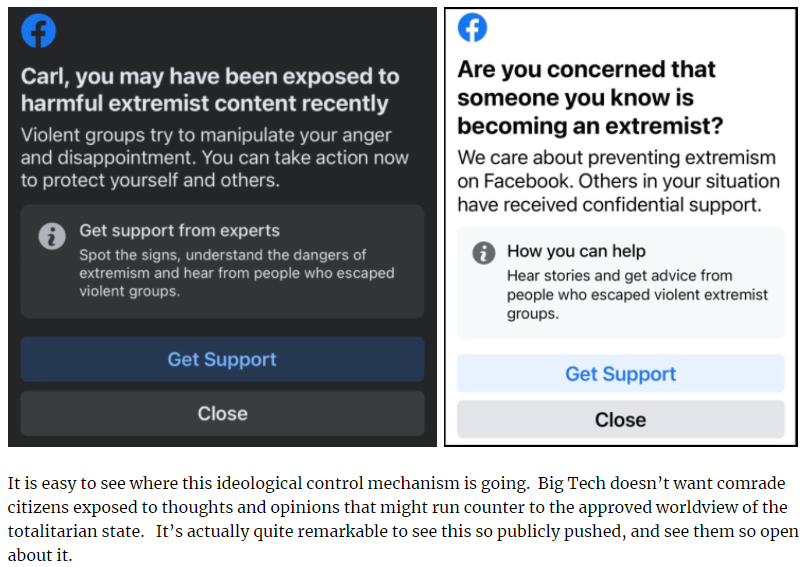Click the 'actually quite remarkable' sentence in the article
This screenshot has width=809, height=567.
coord(400,532)
